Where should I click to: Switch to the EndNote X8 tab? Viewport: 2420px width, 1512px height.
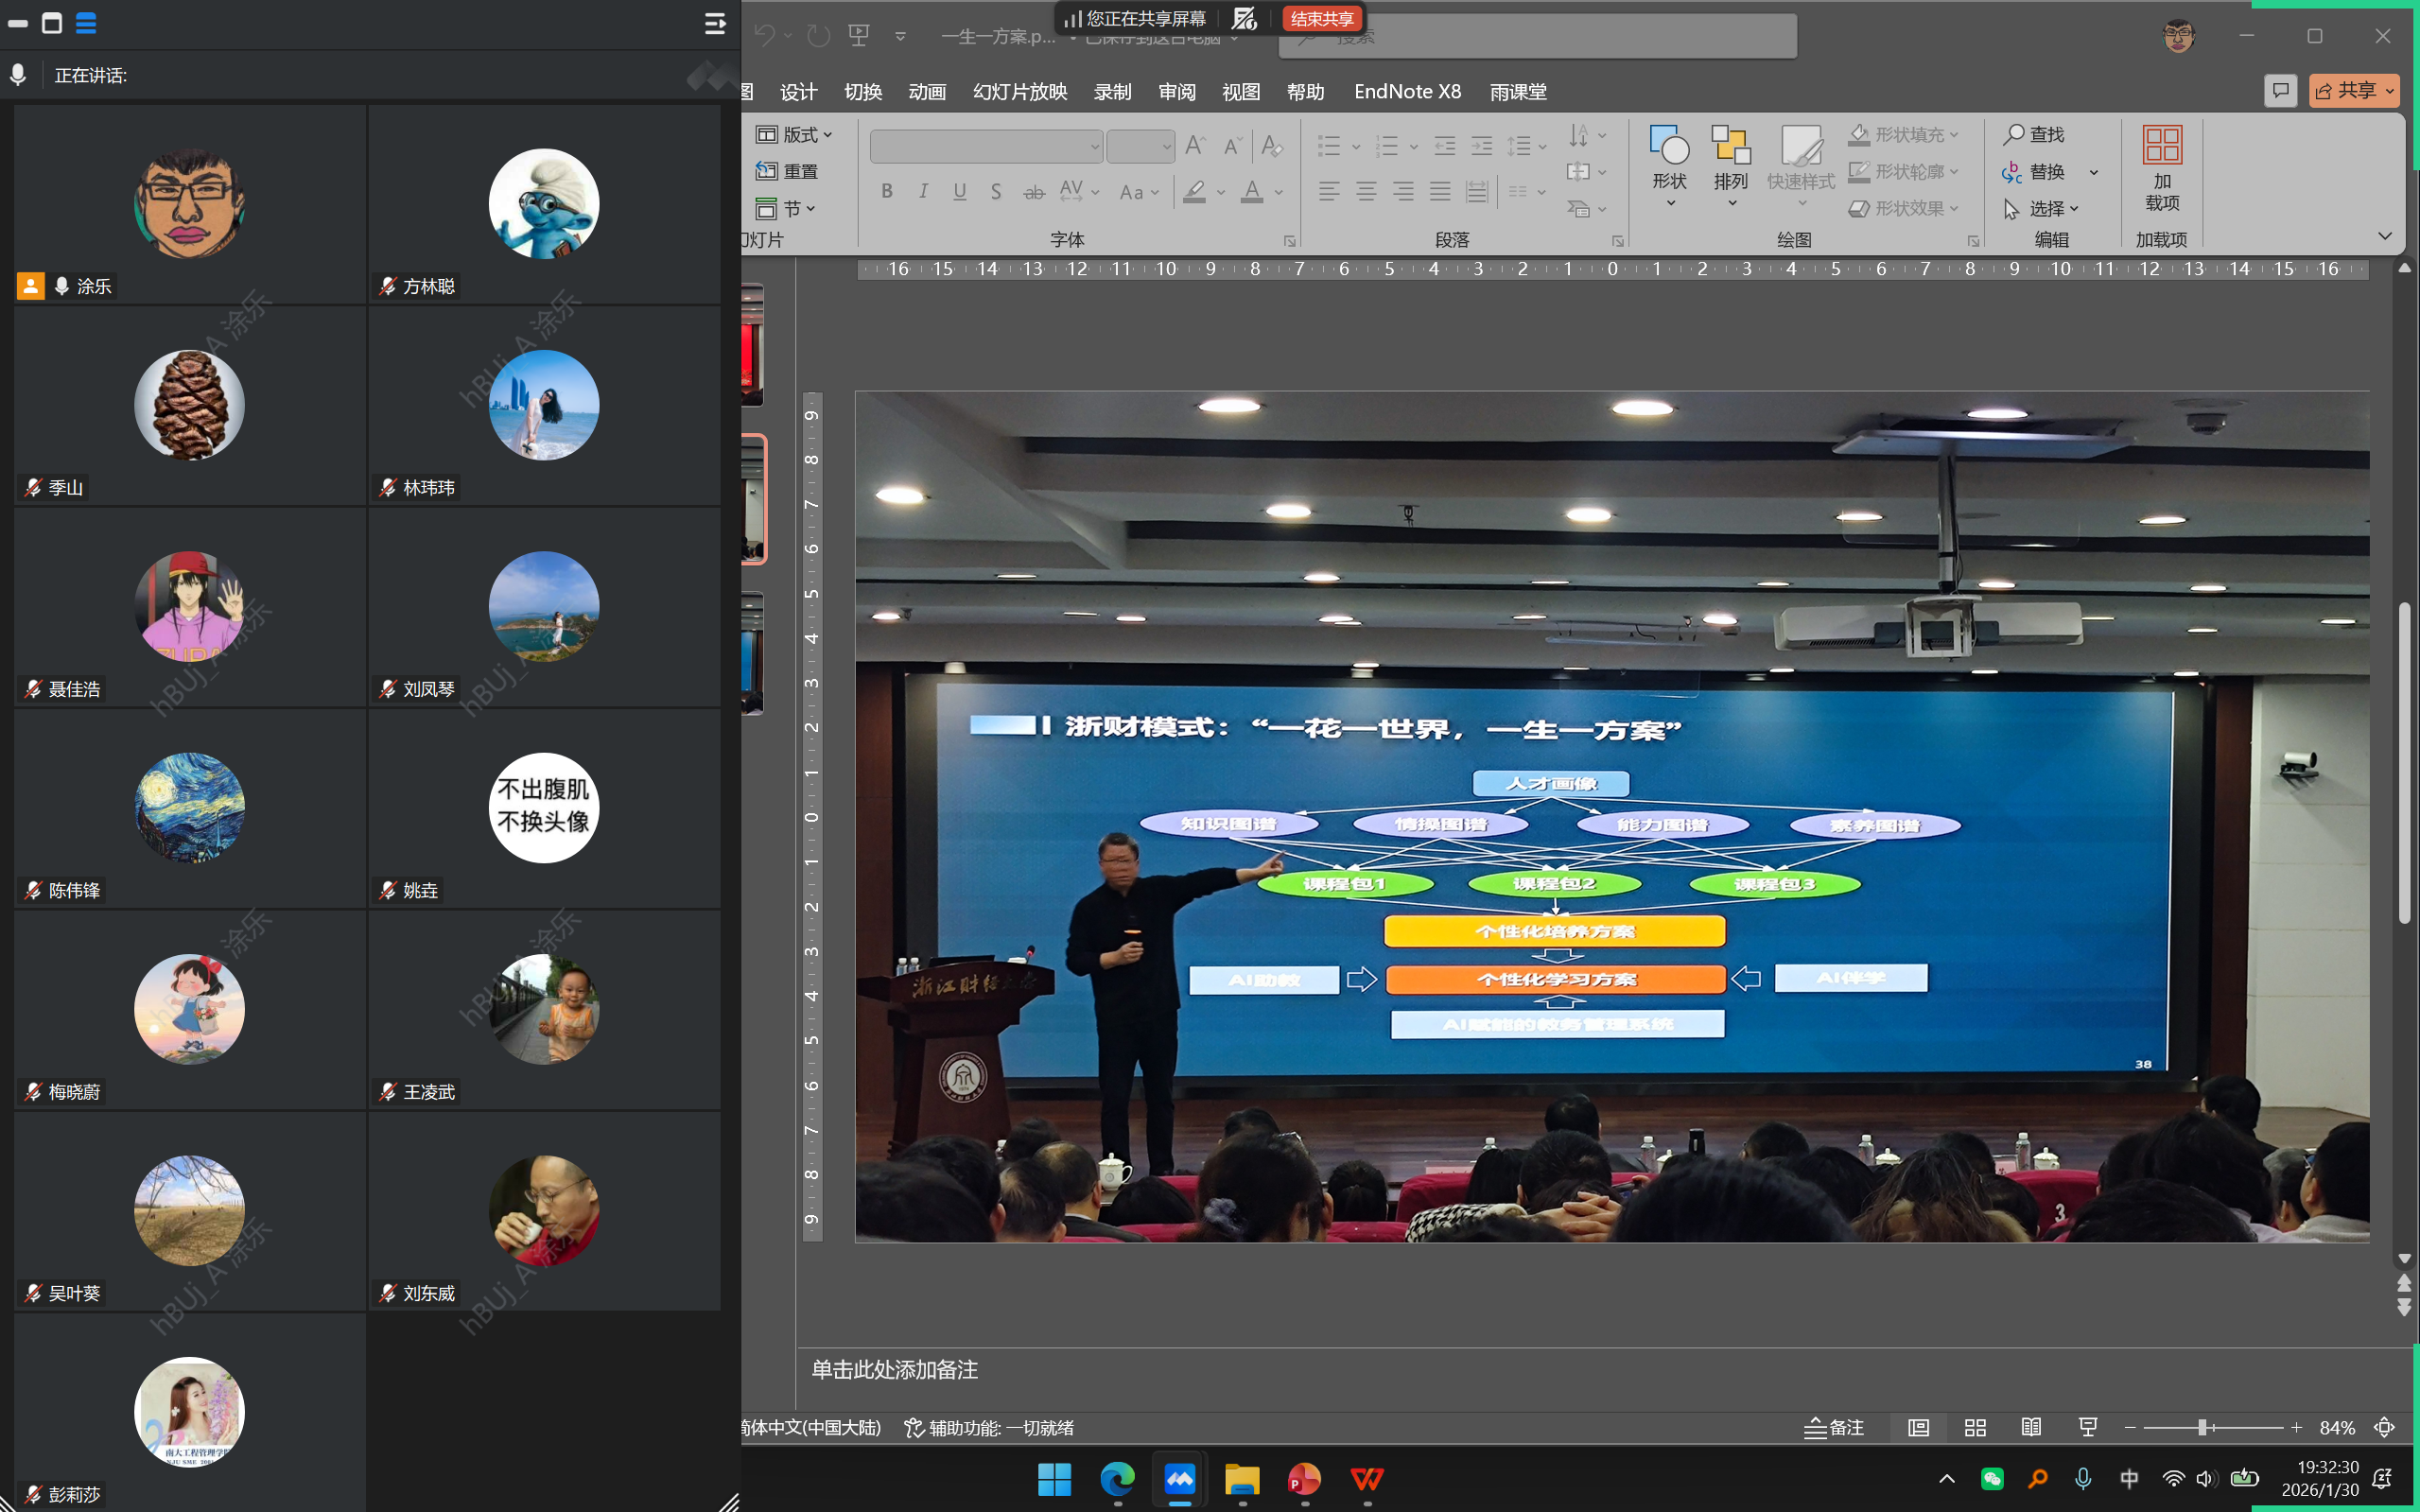pyautogui.click(x=1407, y=92)
